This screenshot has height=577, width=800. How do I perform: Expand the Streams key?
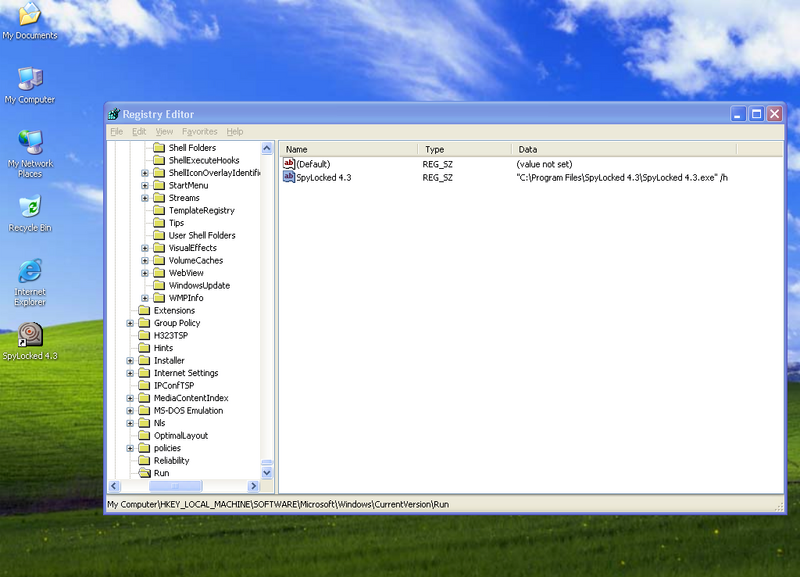click(145, 198)
